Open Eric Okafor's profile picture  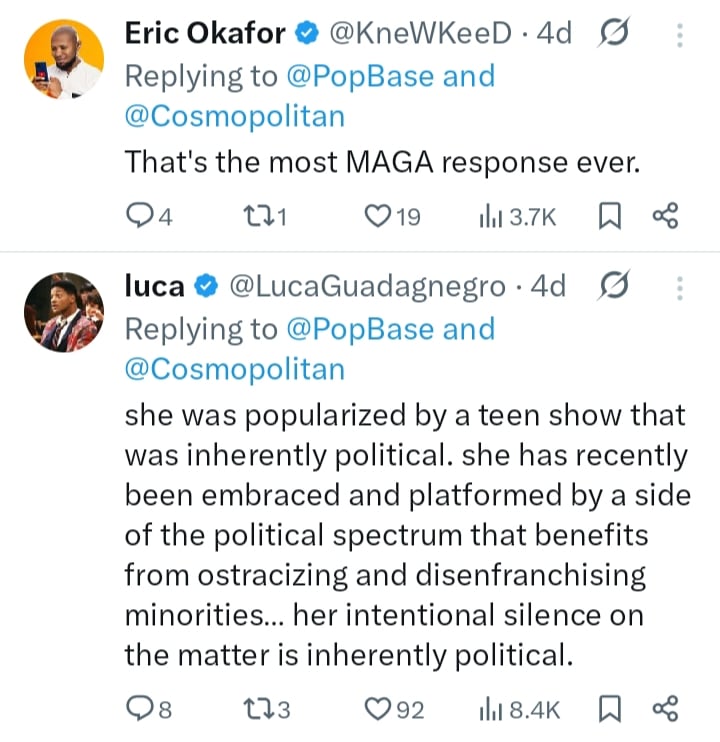[x=63, y=59]
